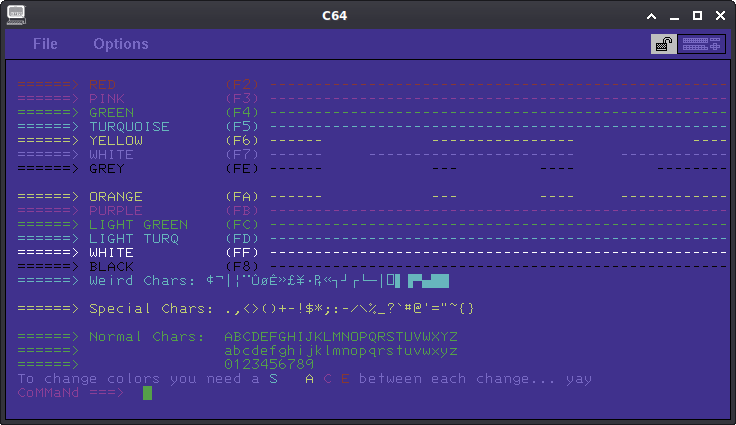Click the (F5) code text
The width and height of the screenshot is (736, 425).
[x=242, y=127]
